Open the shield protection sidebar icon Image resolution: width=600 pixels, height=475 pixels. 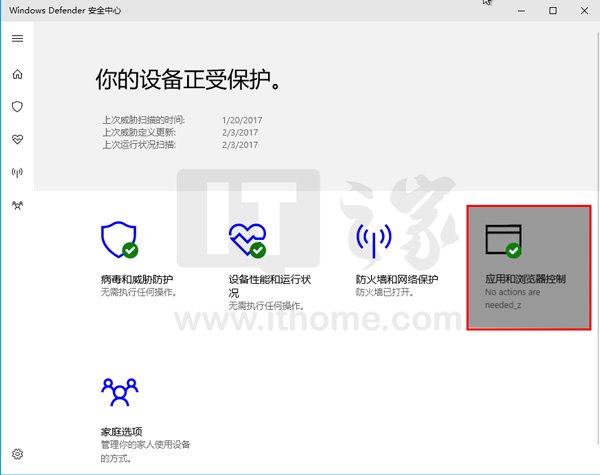17,106
